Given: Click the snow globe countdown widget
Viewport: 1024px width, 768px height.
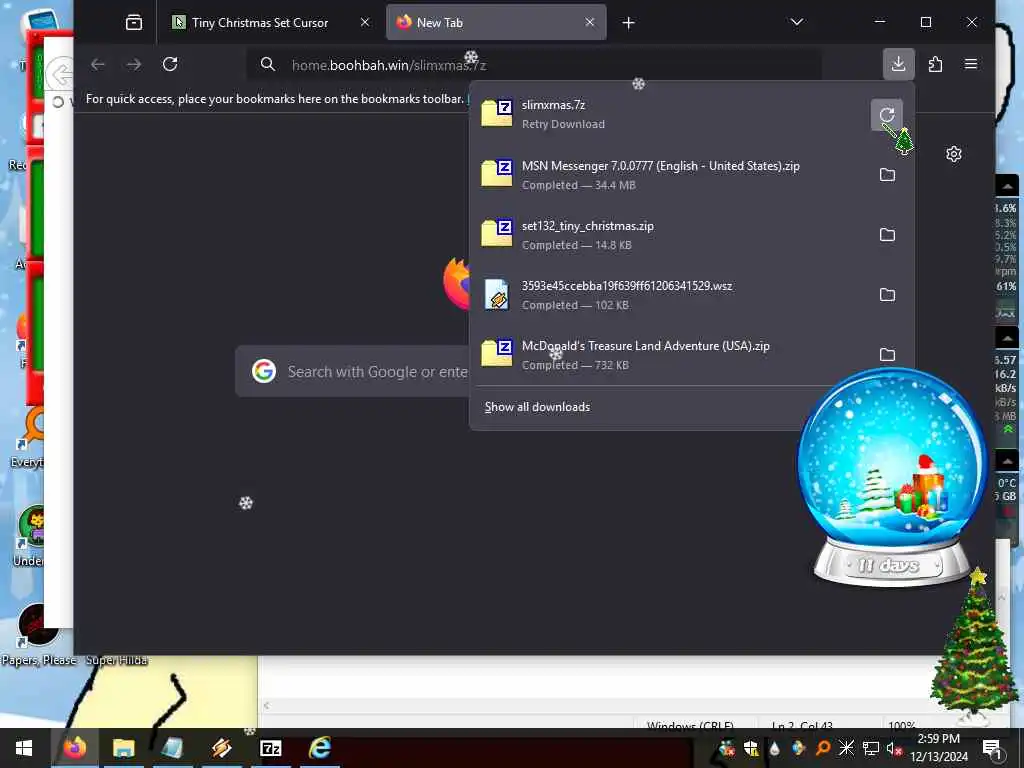Looking at the screenshot, I should 891,477.
